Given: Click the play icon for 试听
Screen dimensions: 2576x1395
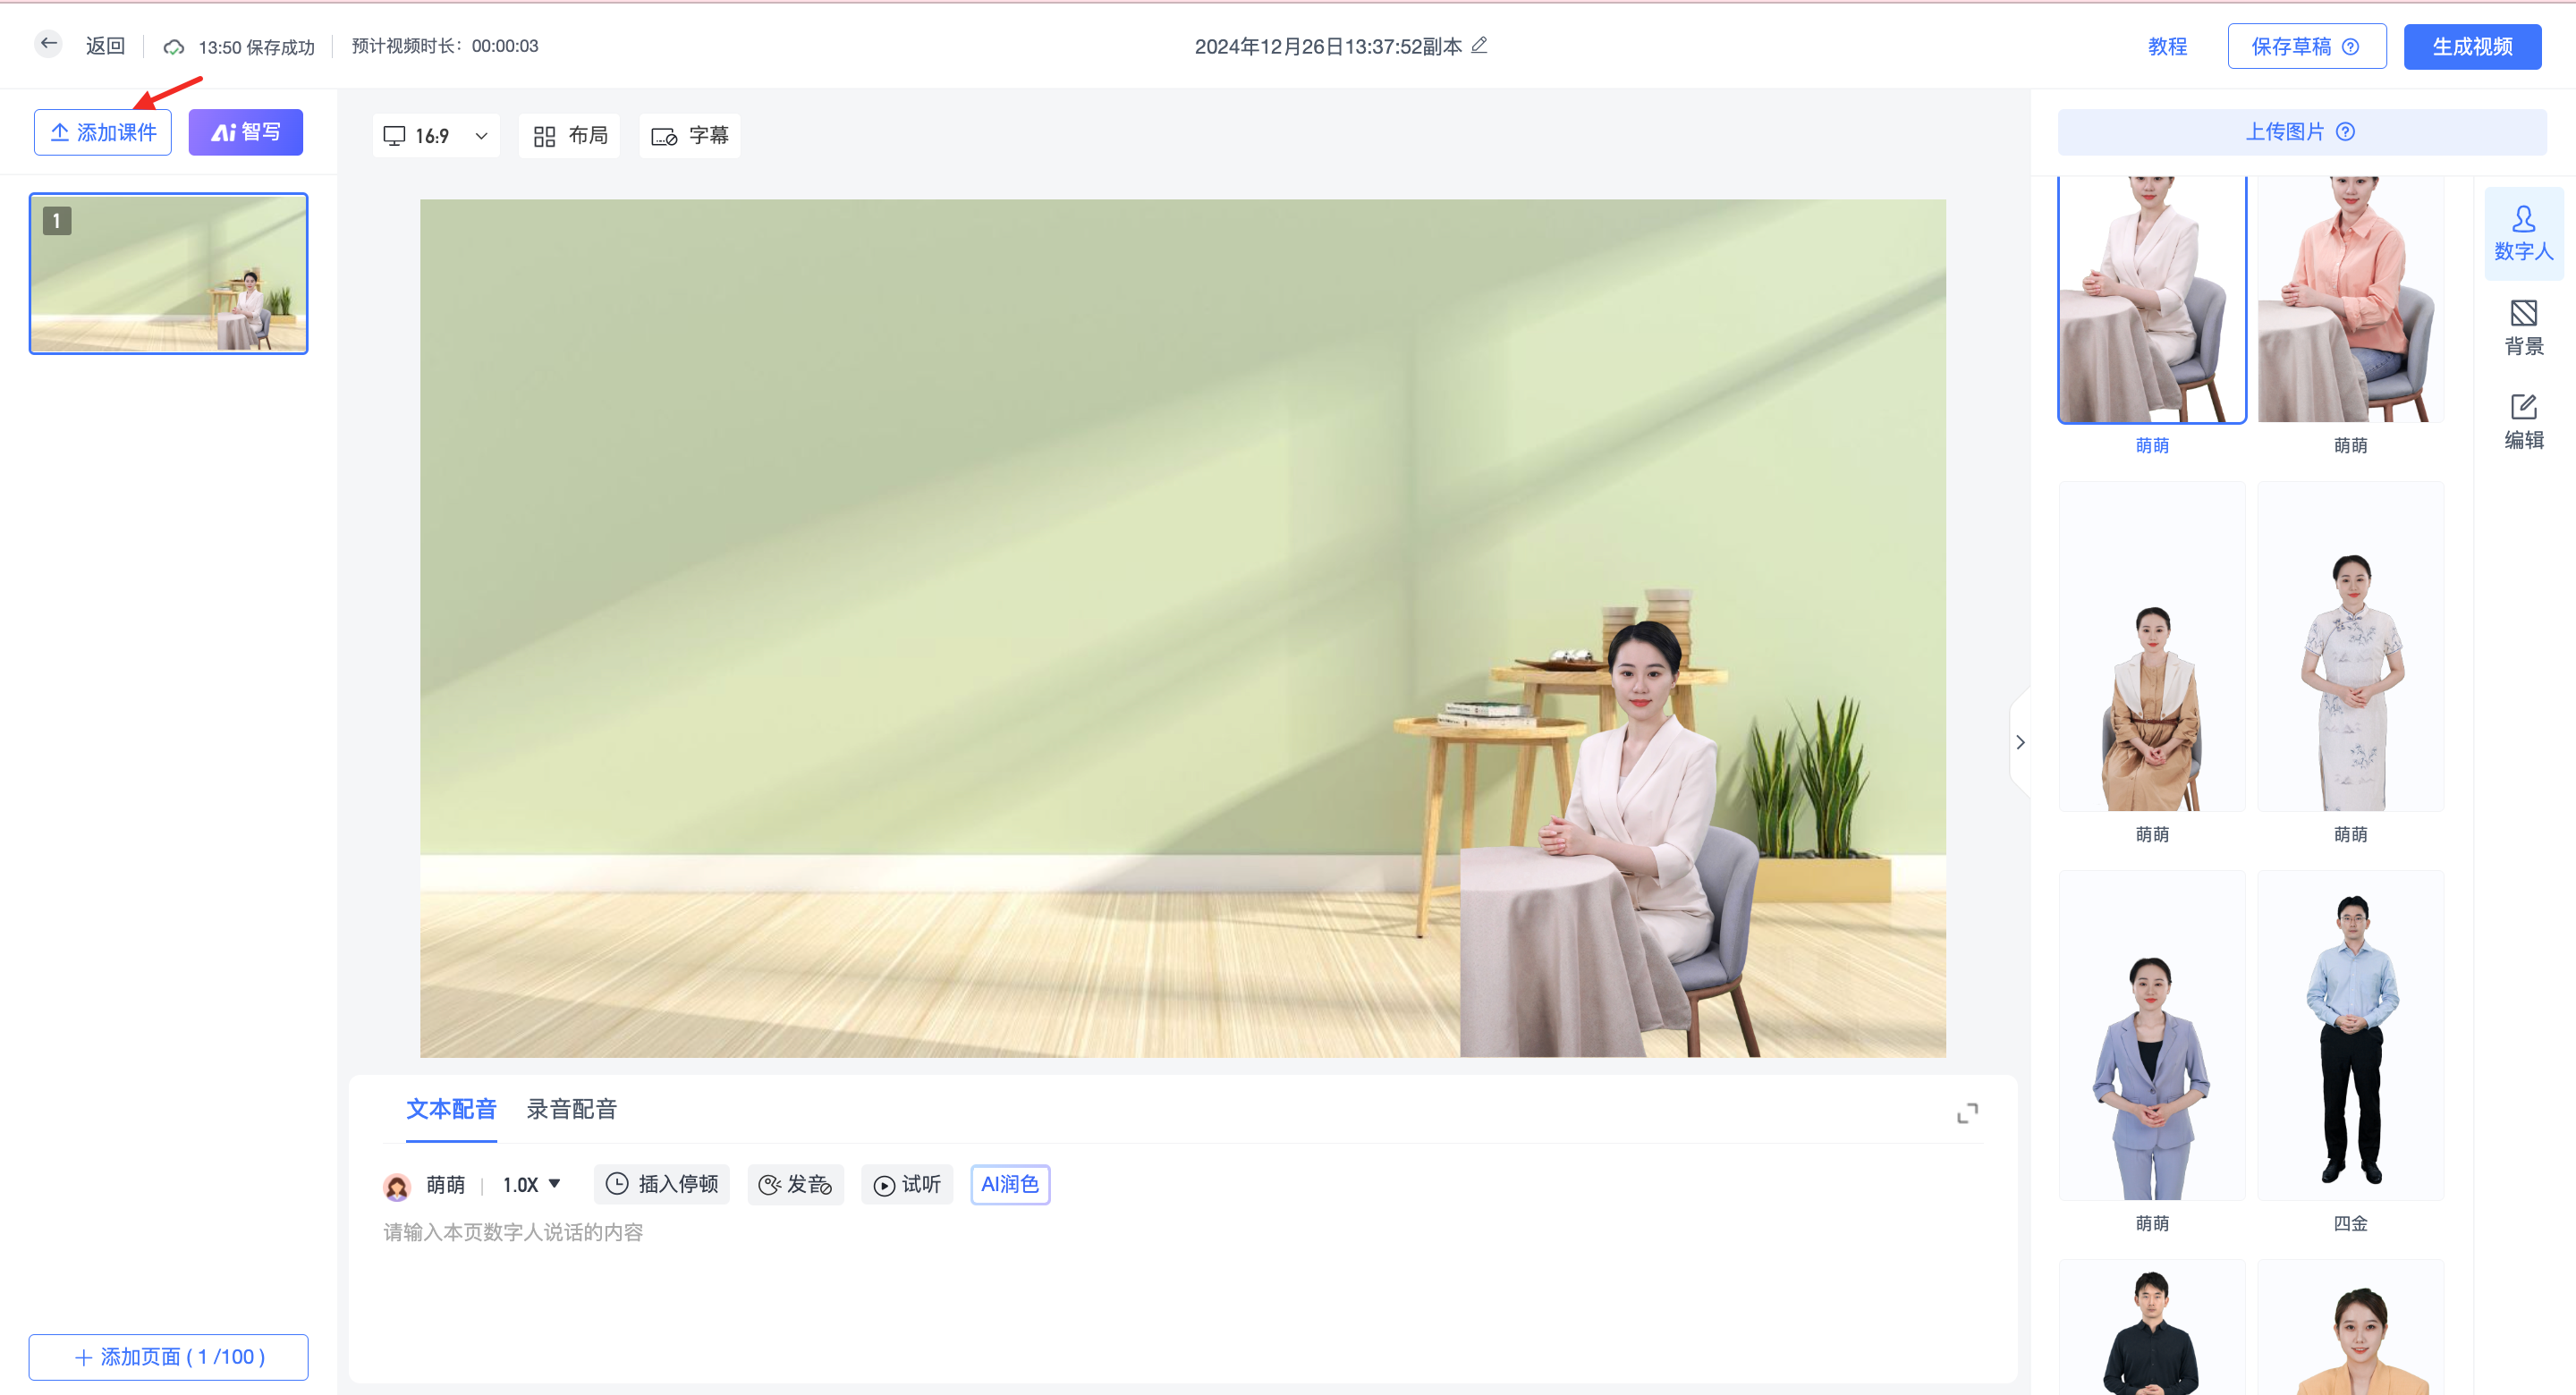Looking at the screenshot, I should point(884,1185).
